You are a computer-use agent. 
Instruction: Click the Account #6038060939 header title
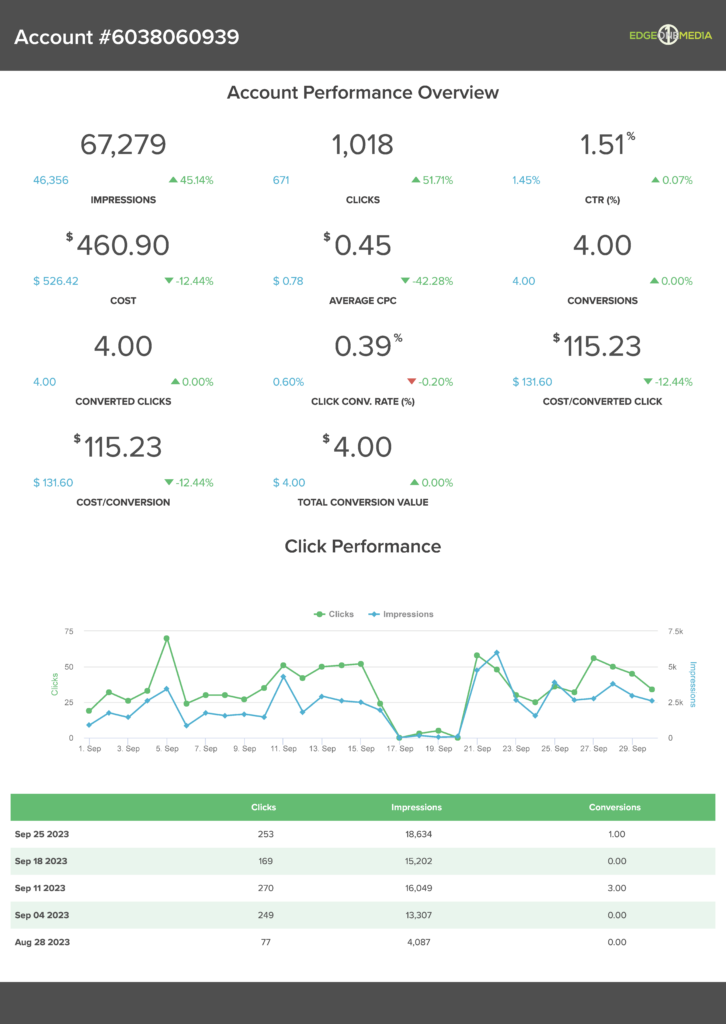[x=126, y=37]
